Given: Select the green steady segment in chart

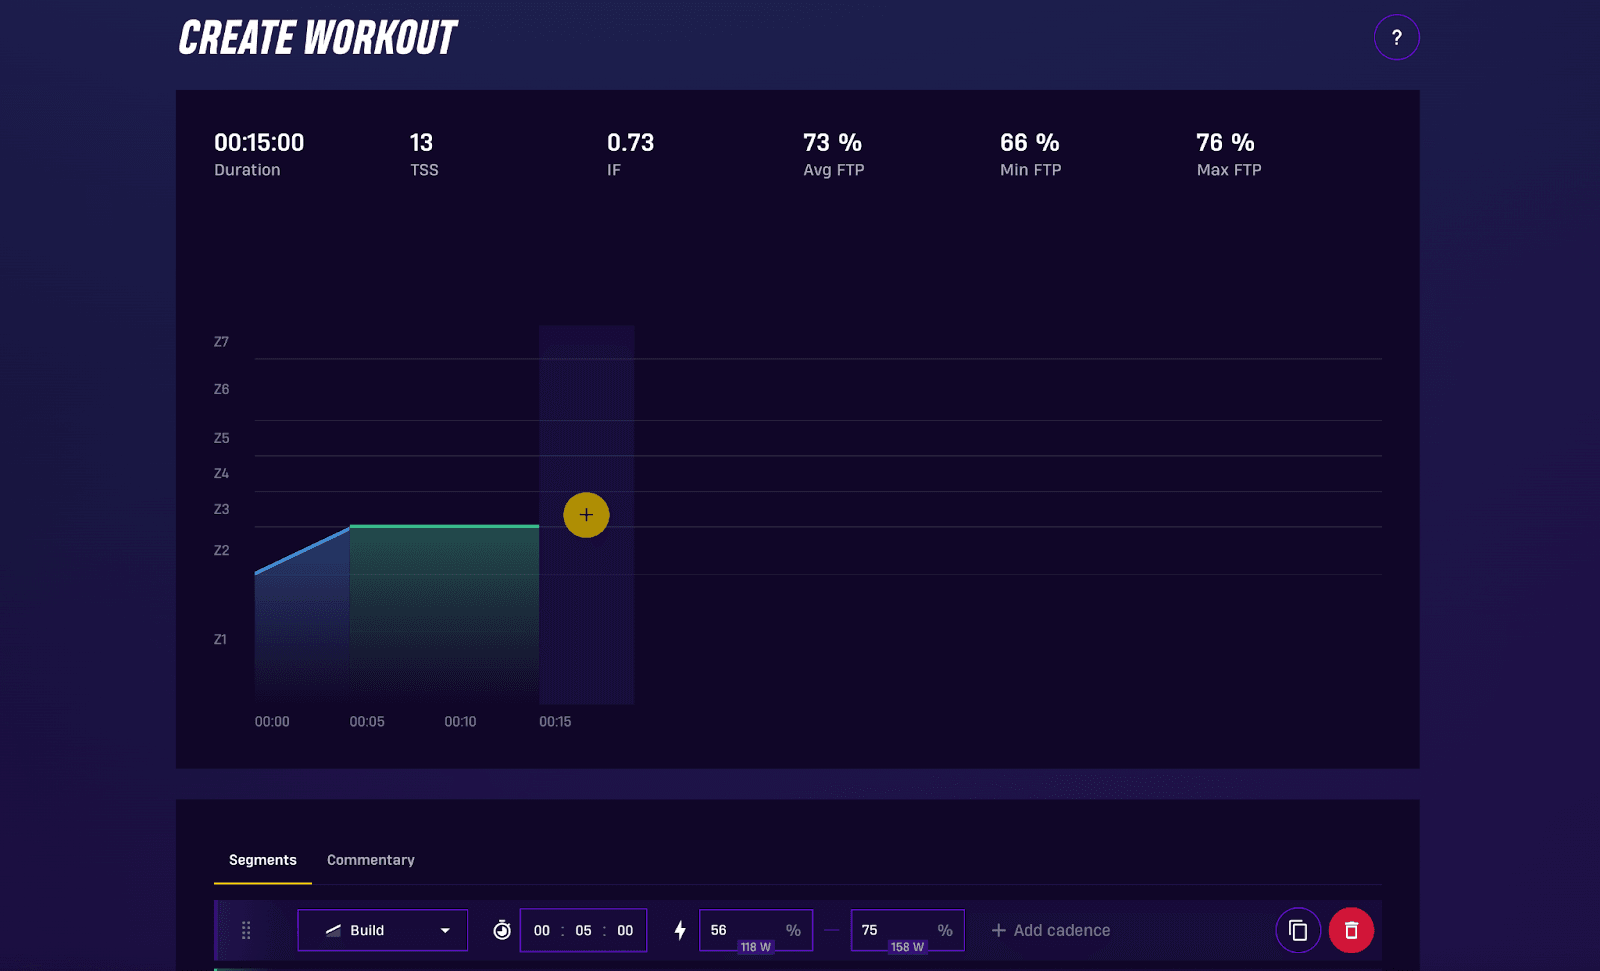Looking at the screenshot, I should (x=444, y=610).
